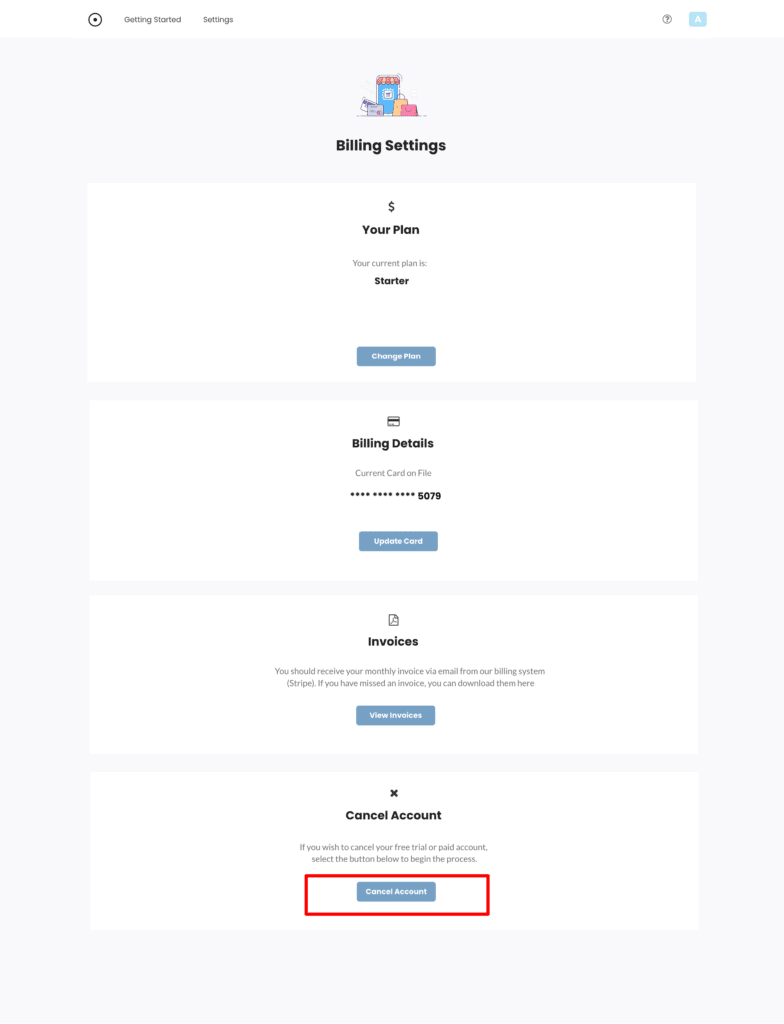
Task: Open the user avatar labeled A
Action: coord(698,20)
